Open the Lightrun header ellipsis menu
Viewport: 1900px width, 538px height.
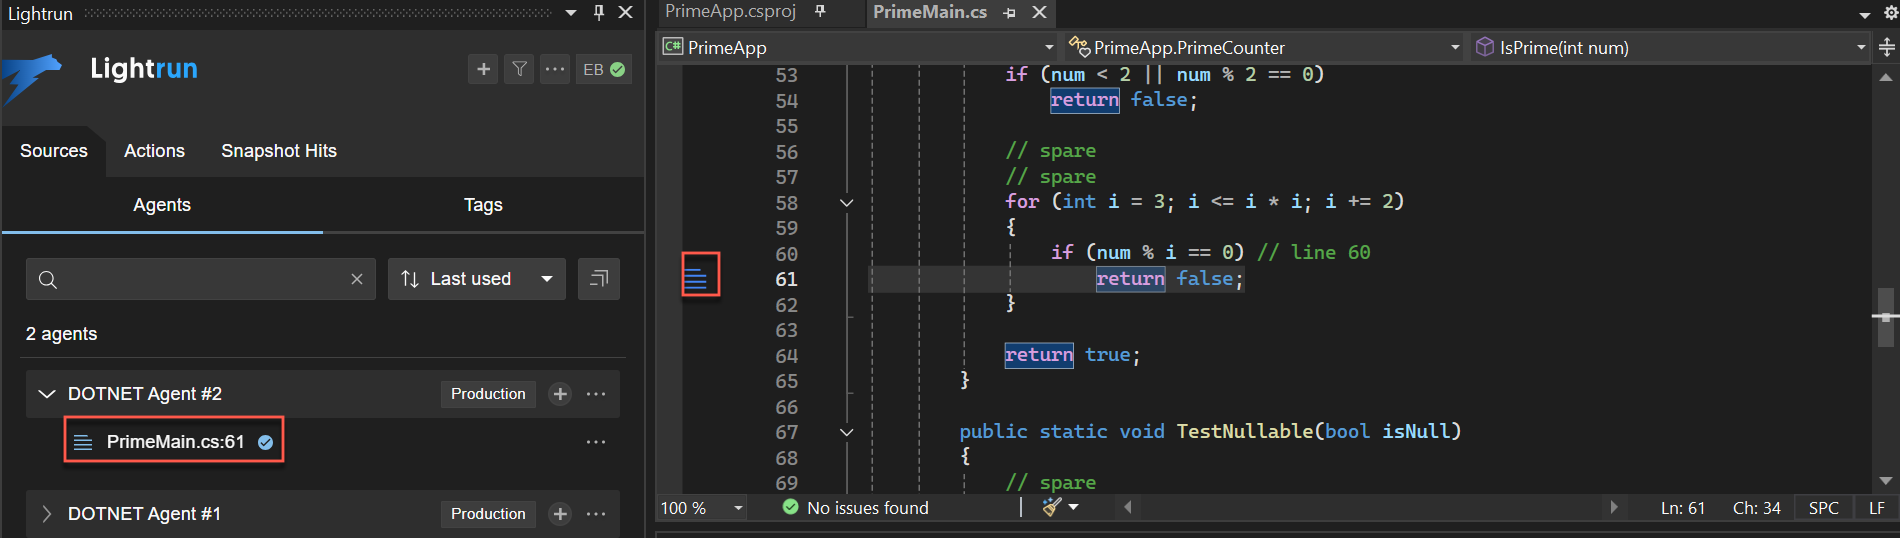pos(555,69)
